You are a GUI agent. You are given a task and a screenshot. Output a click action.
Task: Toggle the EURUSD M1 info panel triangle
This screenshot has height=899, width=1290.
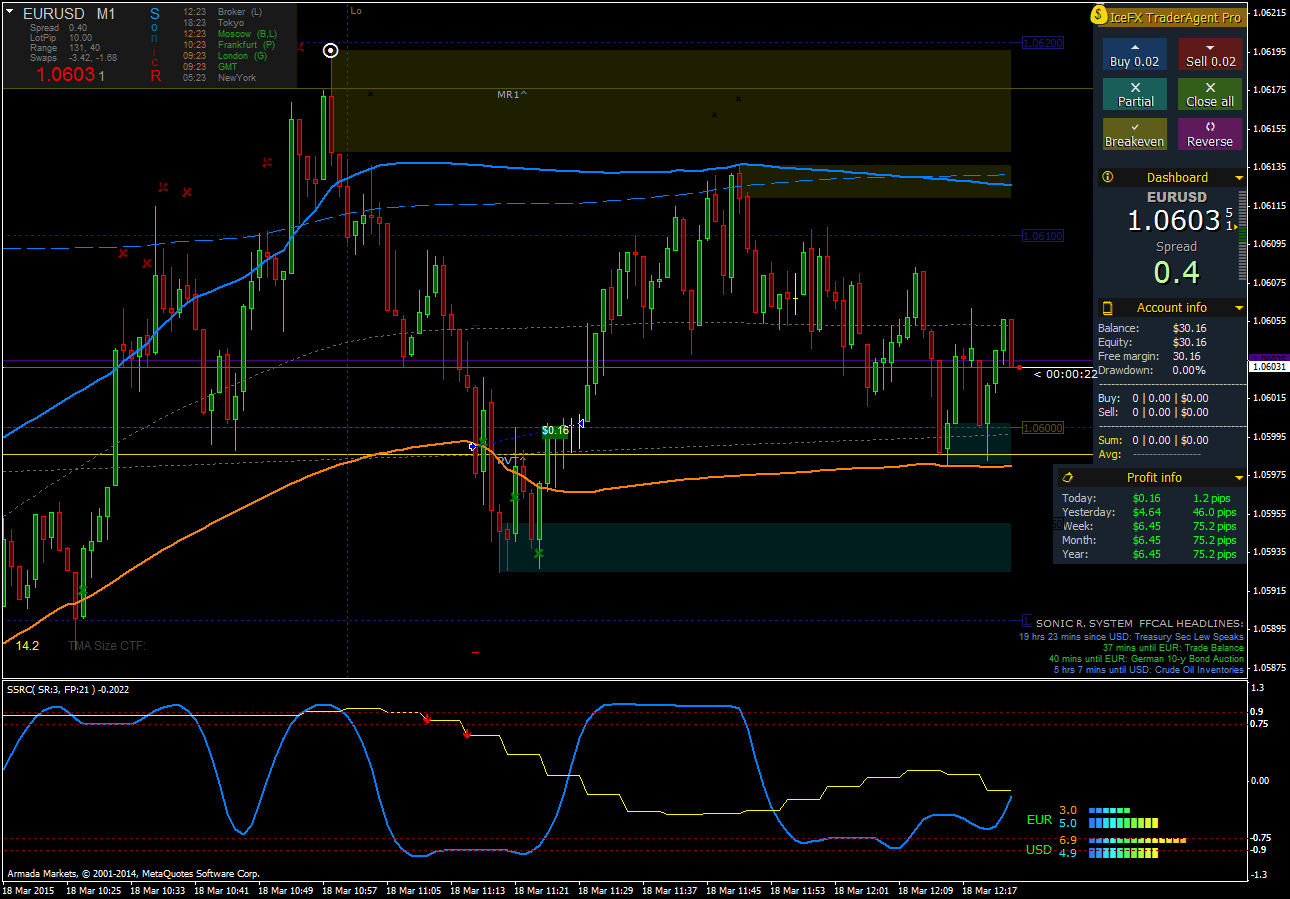pos(10,13)
